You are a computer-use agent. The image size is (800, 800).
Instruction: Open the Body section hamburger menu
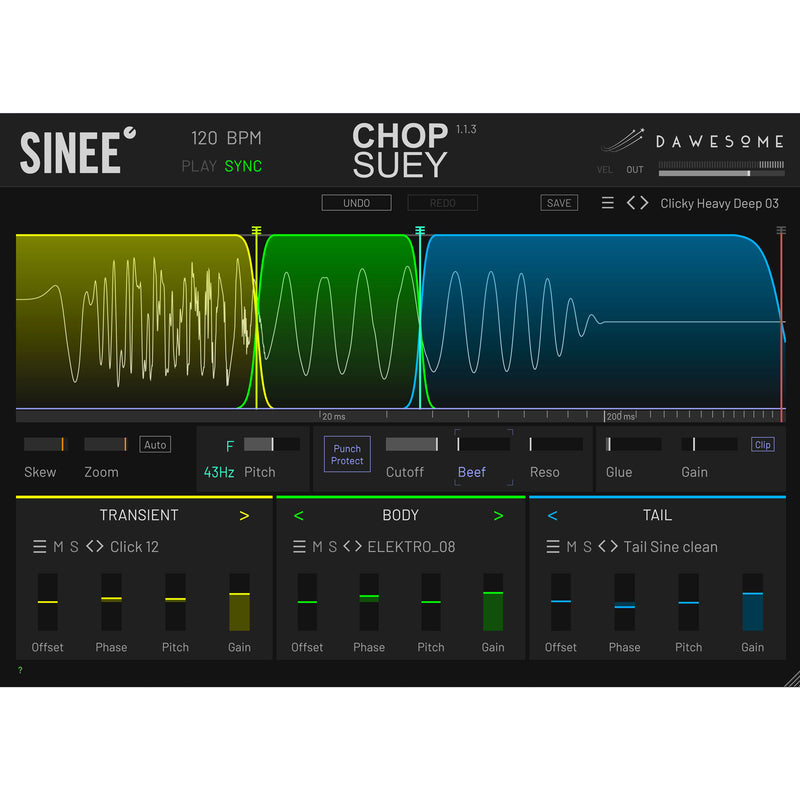(299, 547)
